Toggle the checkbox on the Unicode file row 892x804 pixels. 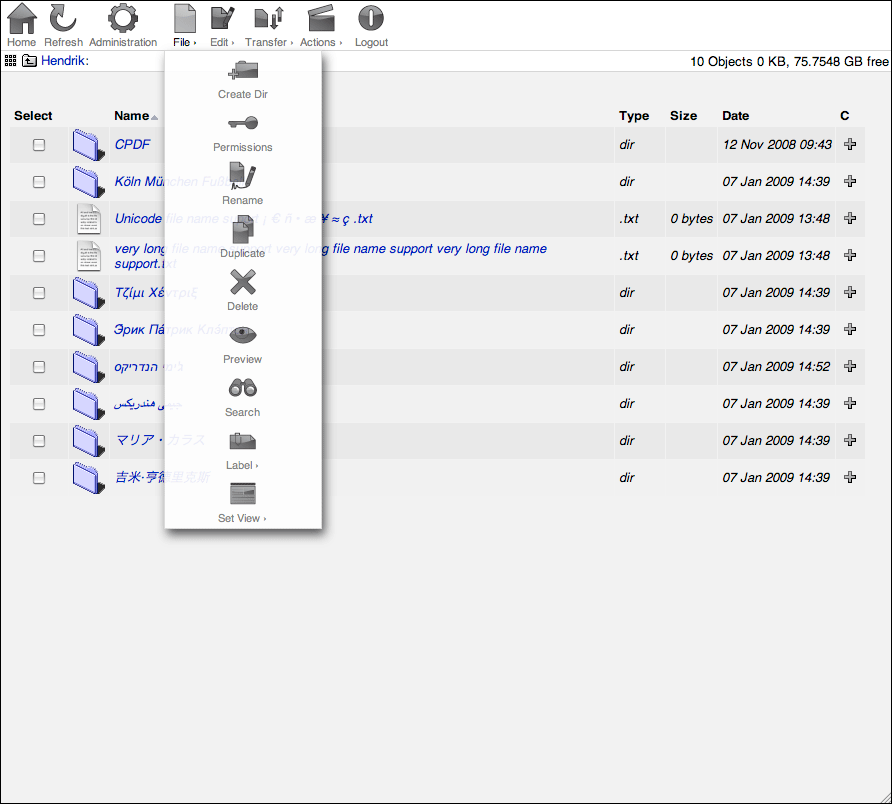tap(38, 218)
